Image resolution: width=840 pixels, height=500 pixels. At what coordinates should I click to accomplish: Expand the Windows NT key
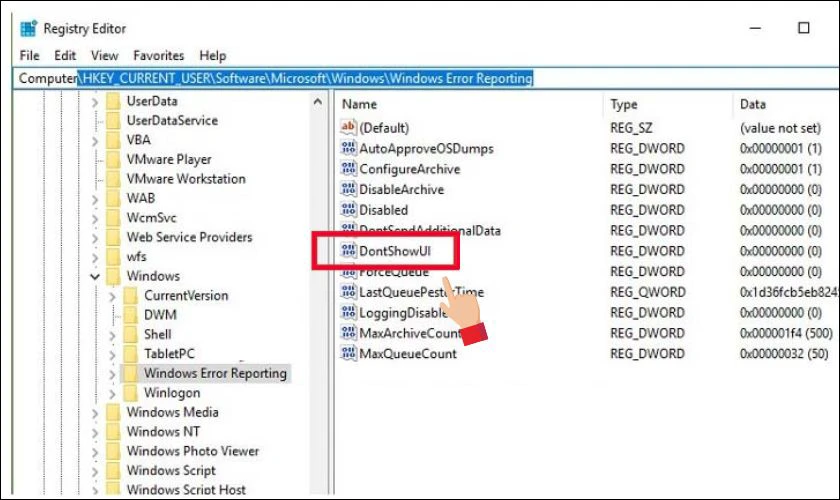point(95,432)
